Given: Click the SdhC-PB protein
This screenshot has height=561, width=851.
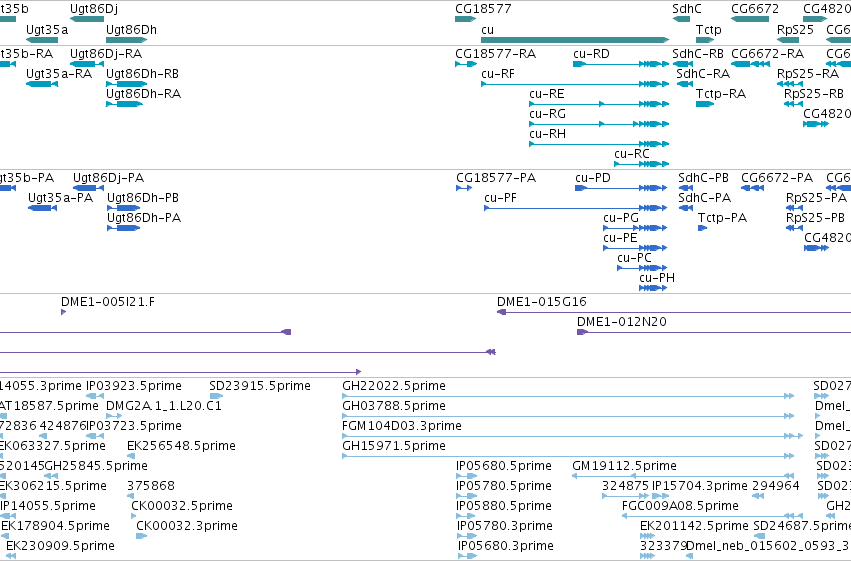Looking at the screenshot, I should 685,188.
